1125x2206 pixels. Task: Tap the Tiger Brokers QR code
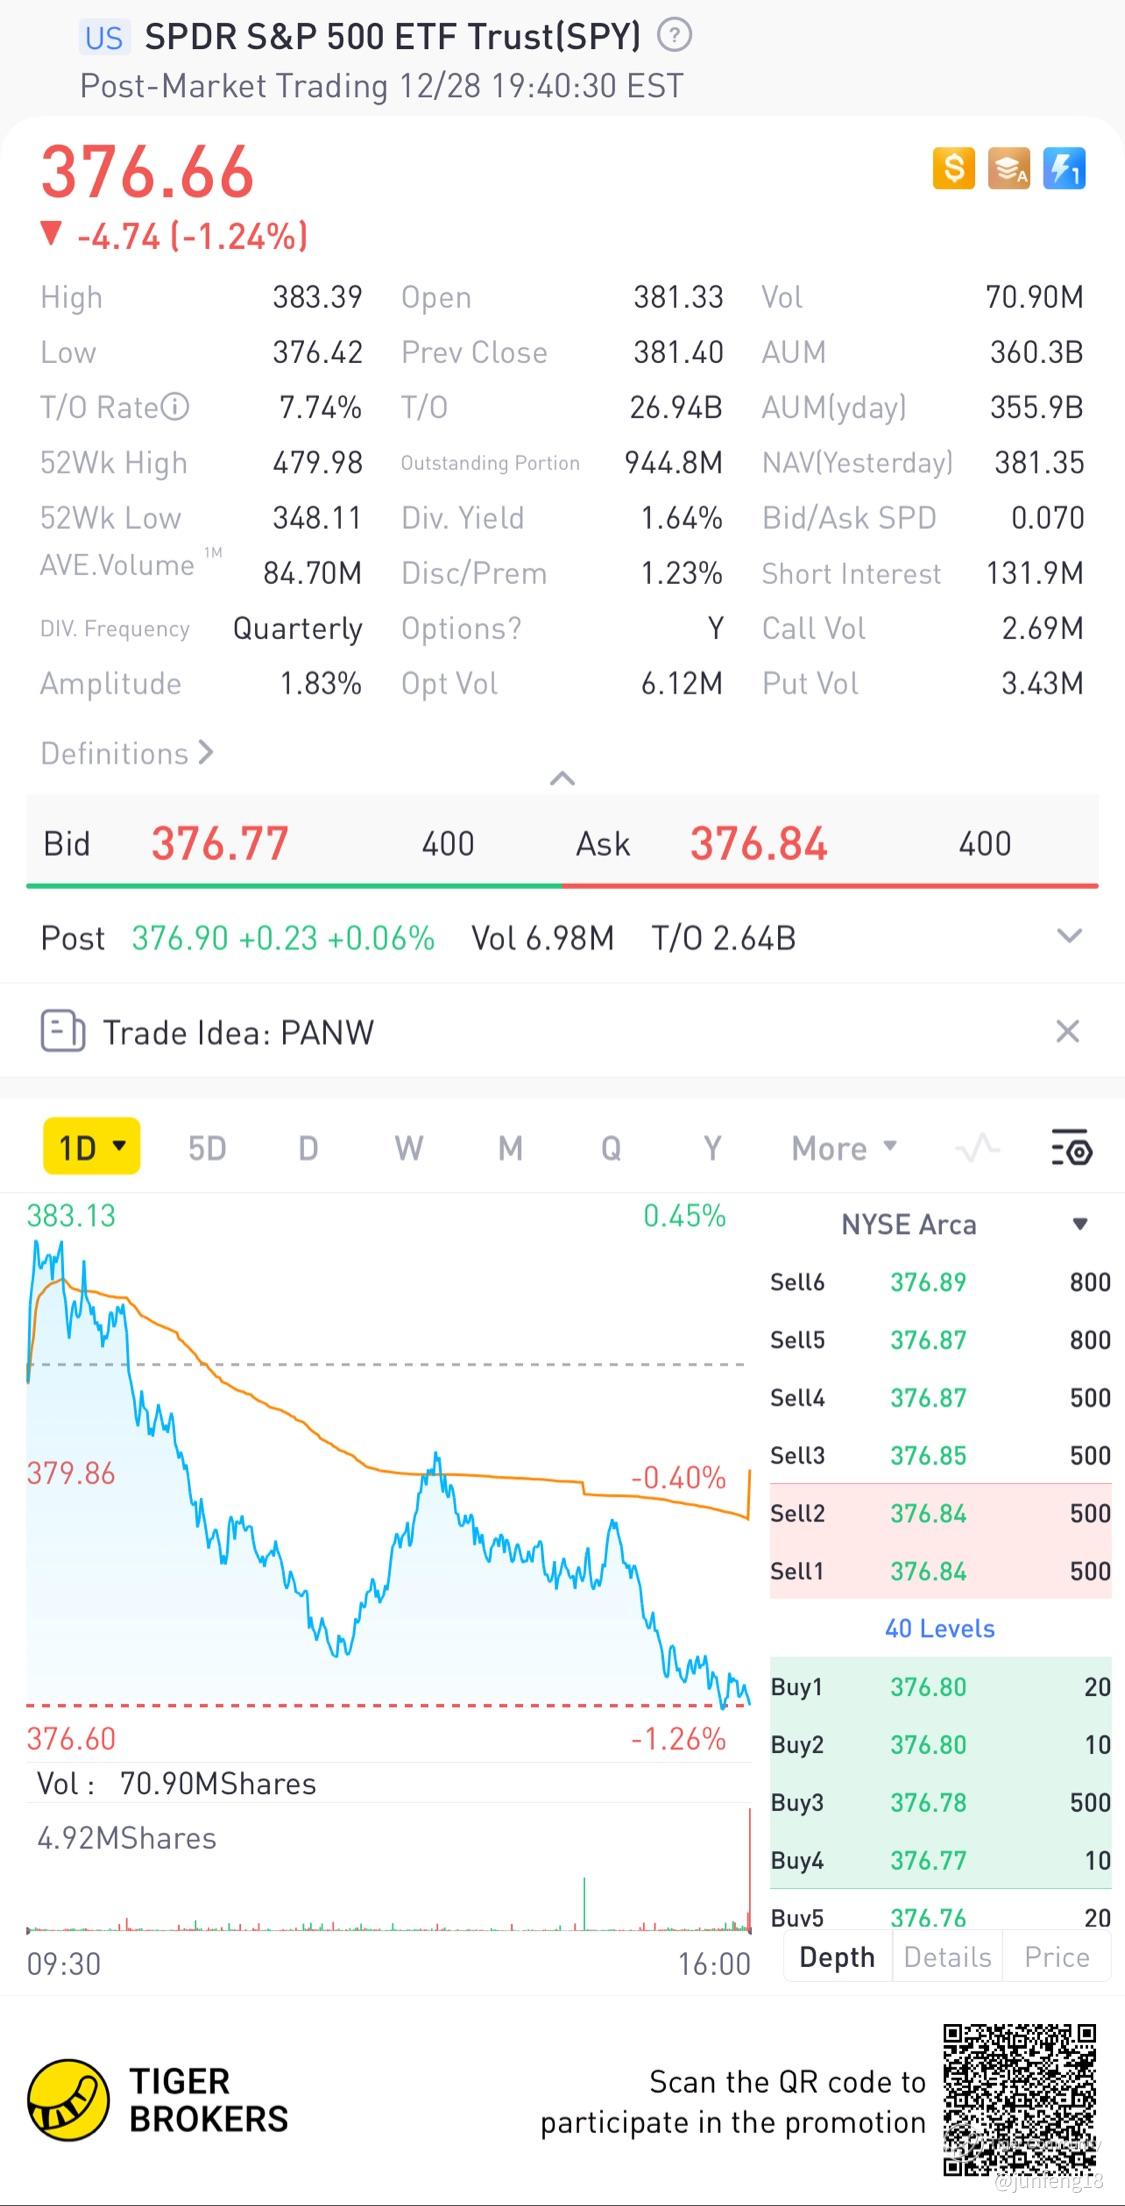click(1019, 2099)
